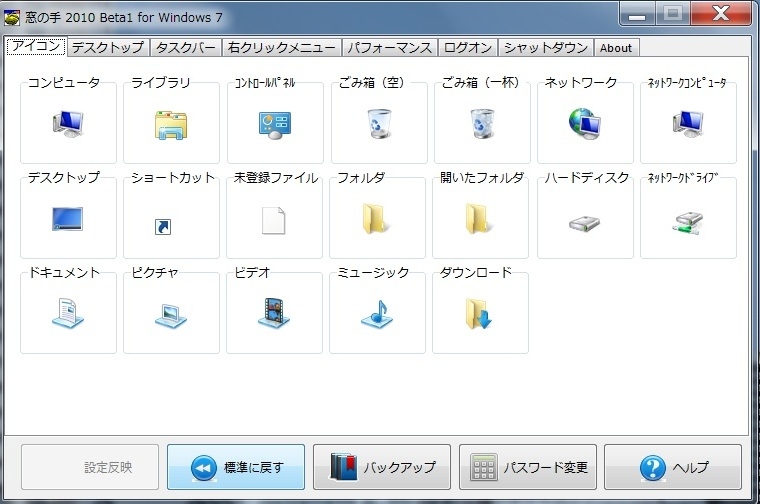Screen dimensions: 760x504
Task: Go to the パフォーマンス tab
Action: [390, 48]
